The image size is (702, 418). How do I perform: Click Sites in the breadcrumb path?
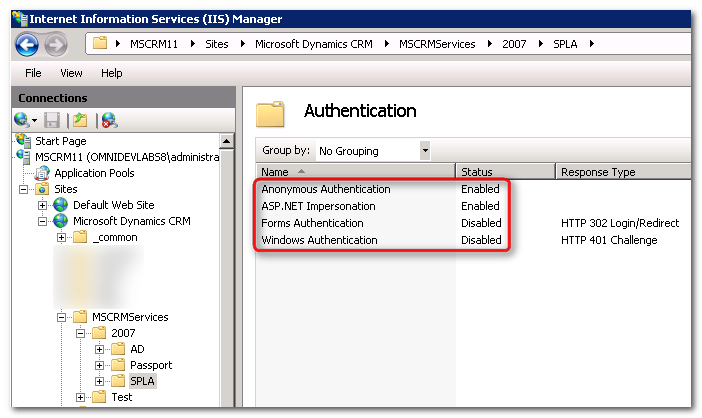[x=217, y=44]
